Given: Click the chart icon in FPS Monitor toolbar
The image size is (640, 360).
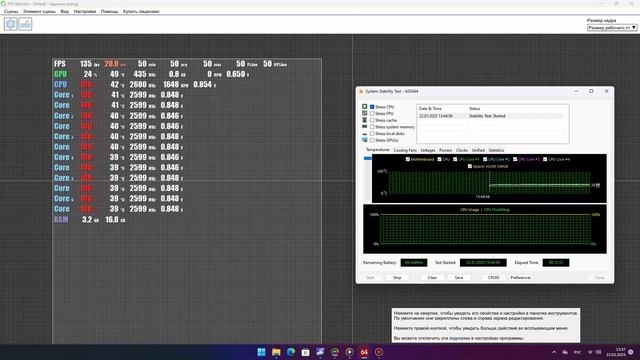Looking at the screenshot, I should 25,24.
